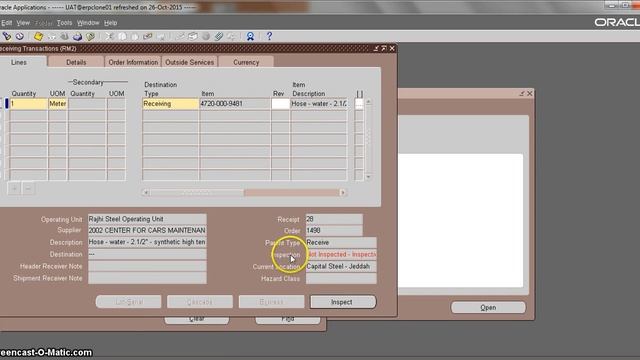Screen dimensions: 640x360
Task: Close the Receiving Transactions window
Action: [x=392, y=49]
